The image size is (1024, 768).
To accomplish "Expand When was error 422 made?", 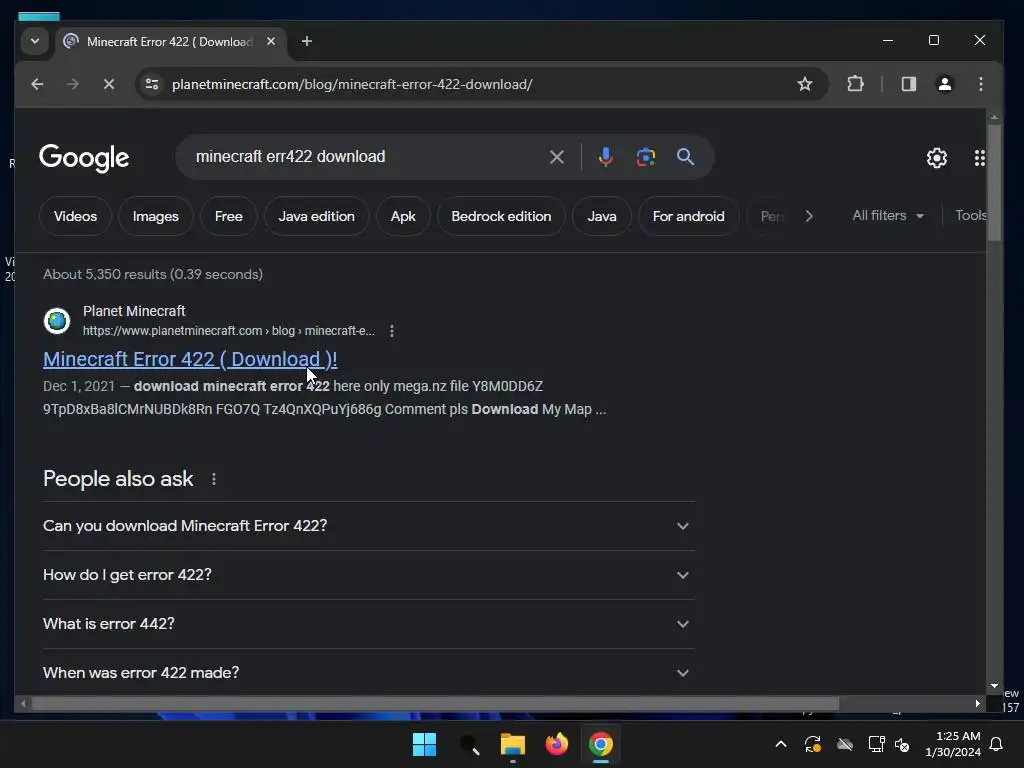I will [x=369, y=673].
